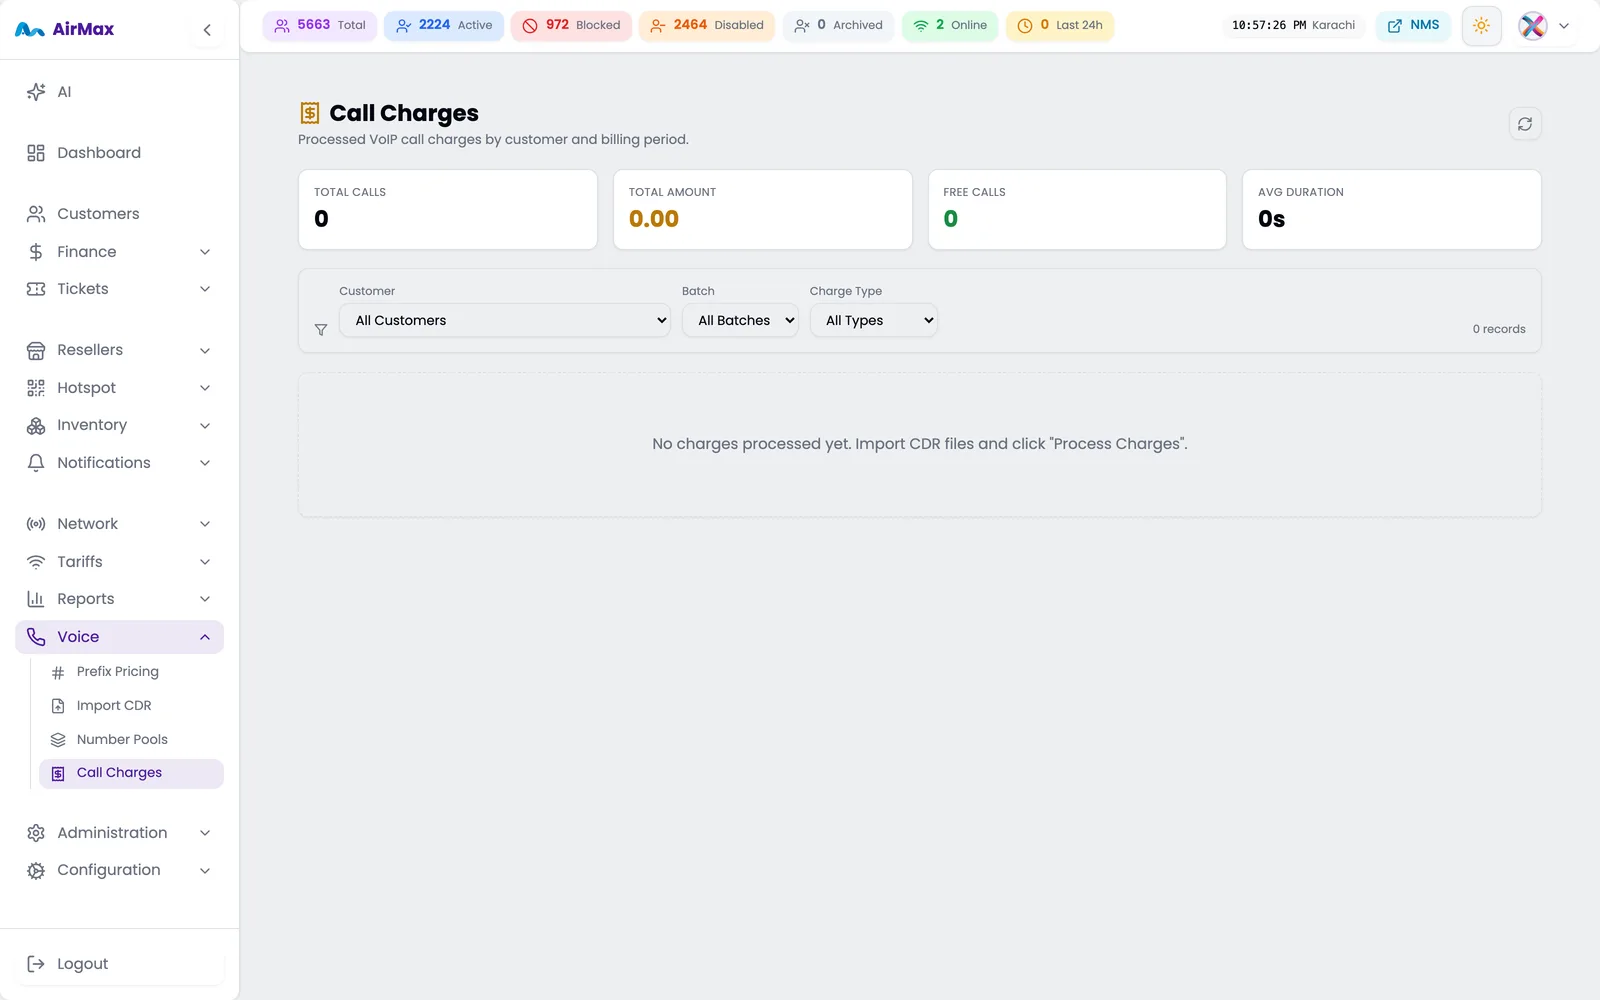Click the Number Pools layers icon
This screenshot has height=1000, width=1600.
pos(58,740)
